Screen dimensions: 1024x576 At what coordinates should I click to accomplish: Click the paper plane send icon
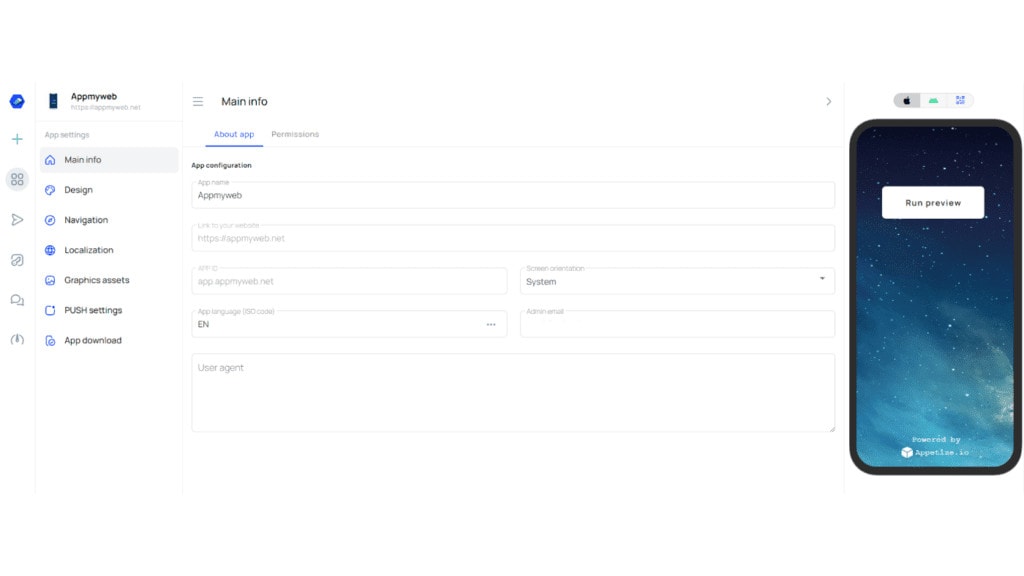pyautogui.click(x=17, y=219)
